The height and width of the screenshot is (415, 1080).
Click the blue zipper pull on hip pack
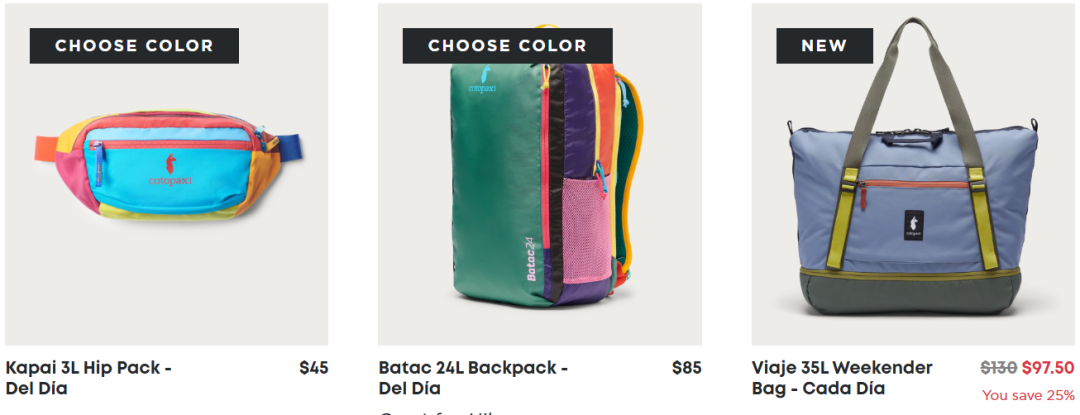98,163
